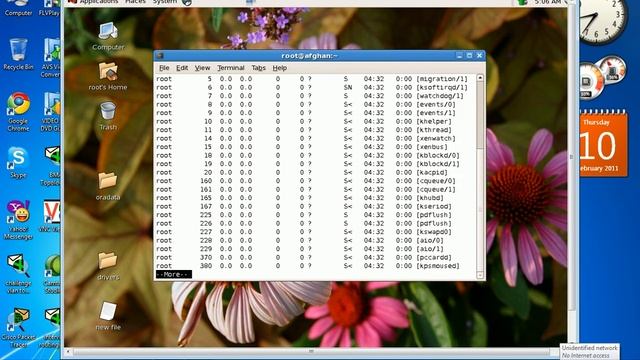The image size is (640, 360).
Task: Click the terminal window title bar icon
Action: pyautogui.click(x=160, y=56)
